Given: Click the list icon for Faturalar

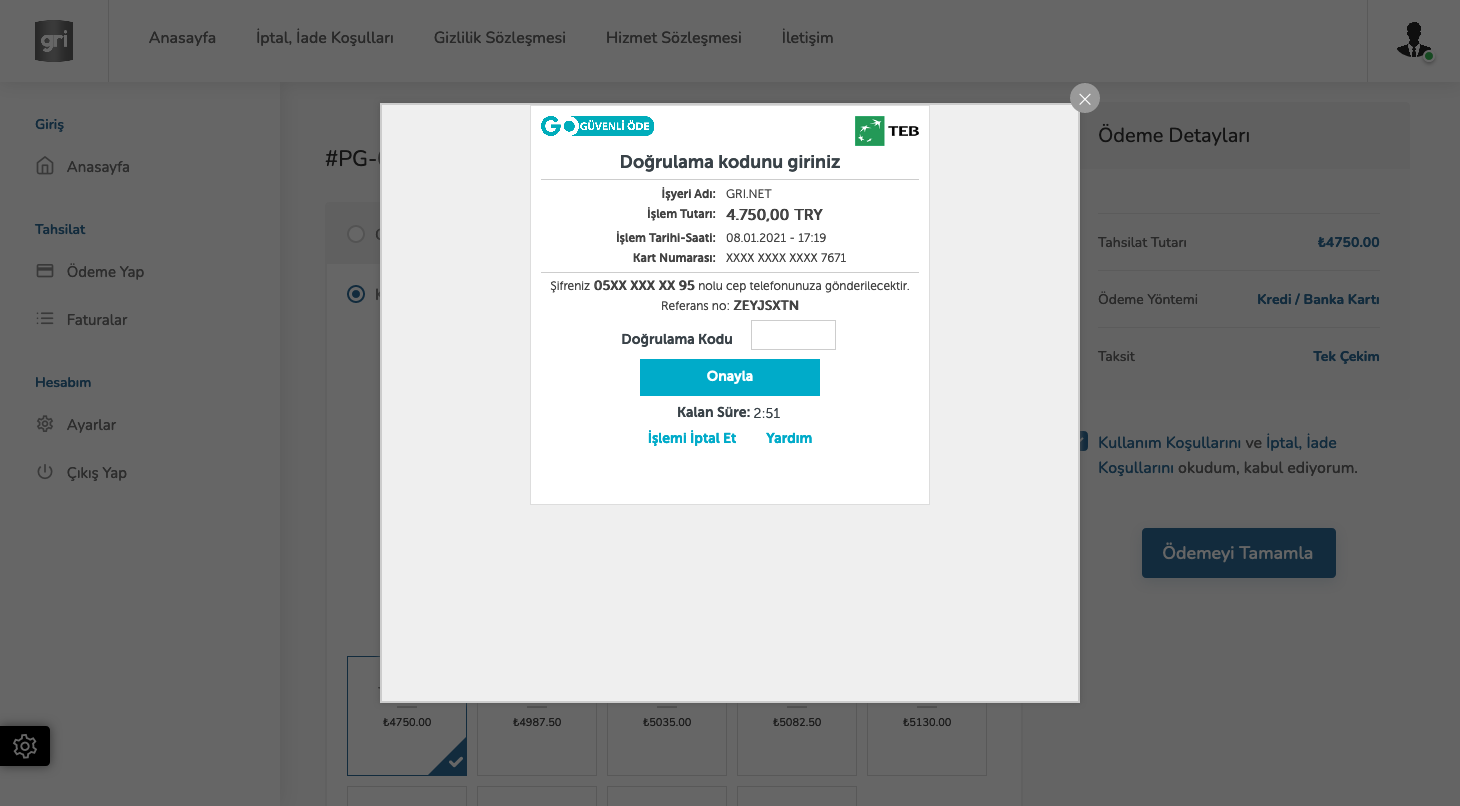Looking at the screenshot, I should [45, 319].
